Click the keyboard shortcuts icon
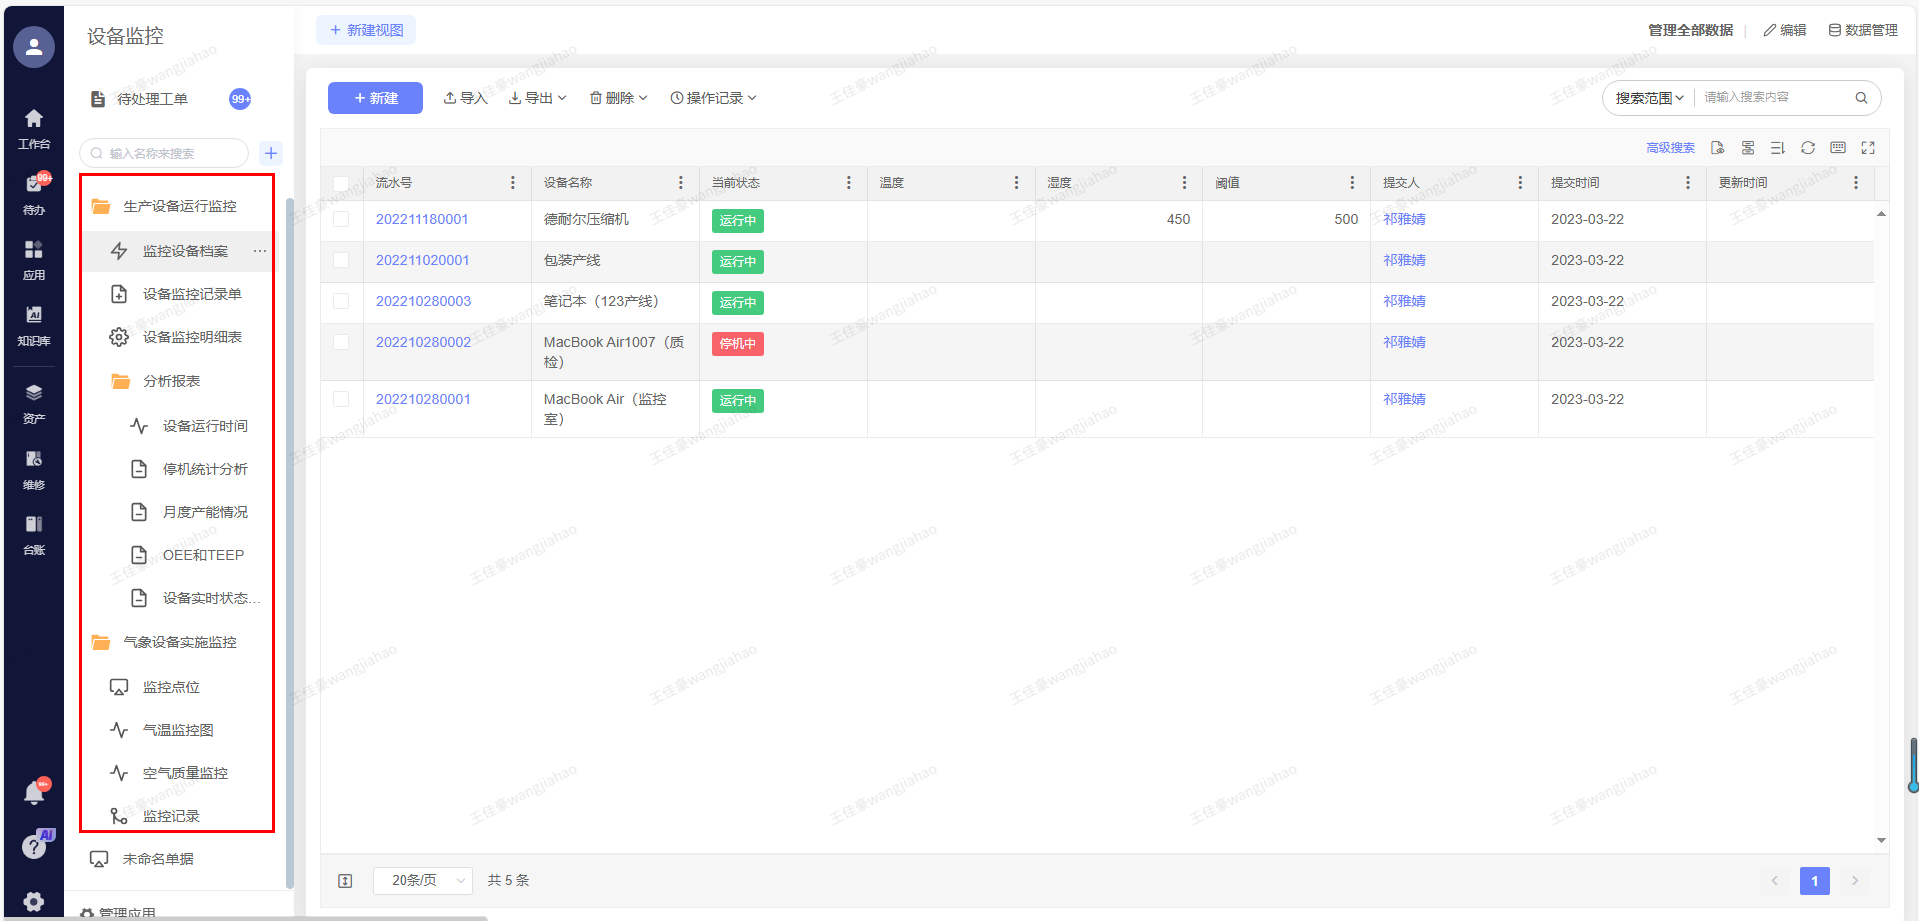 (1837, 148)
